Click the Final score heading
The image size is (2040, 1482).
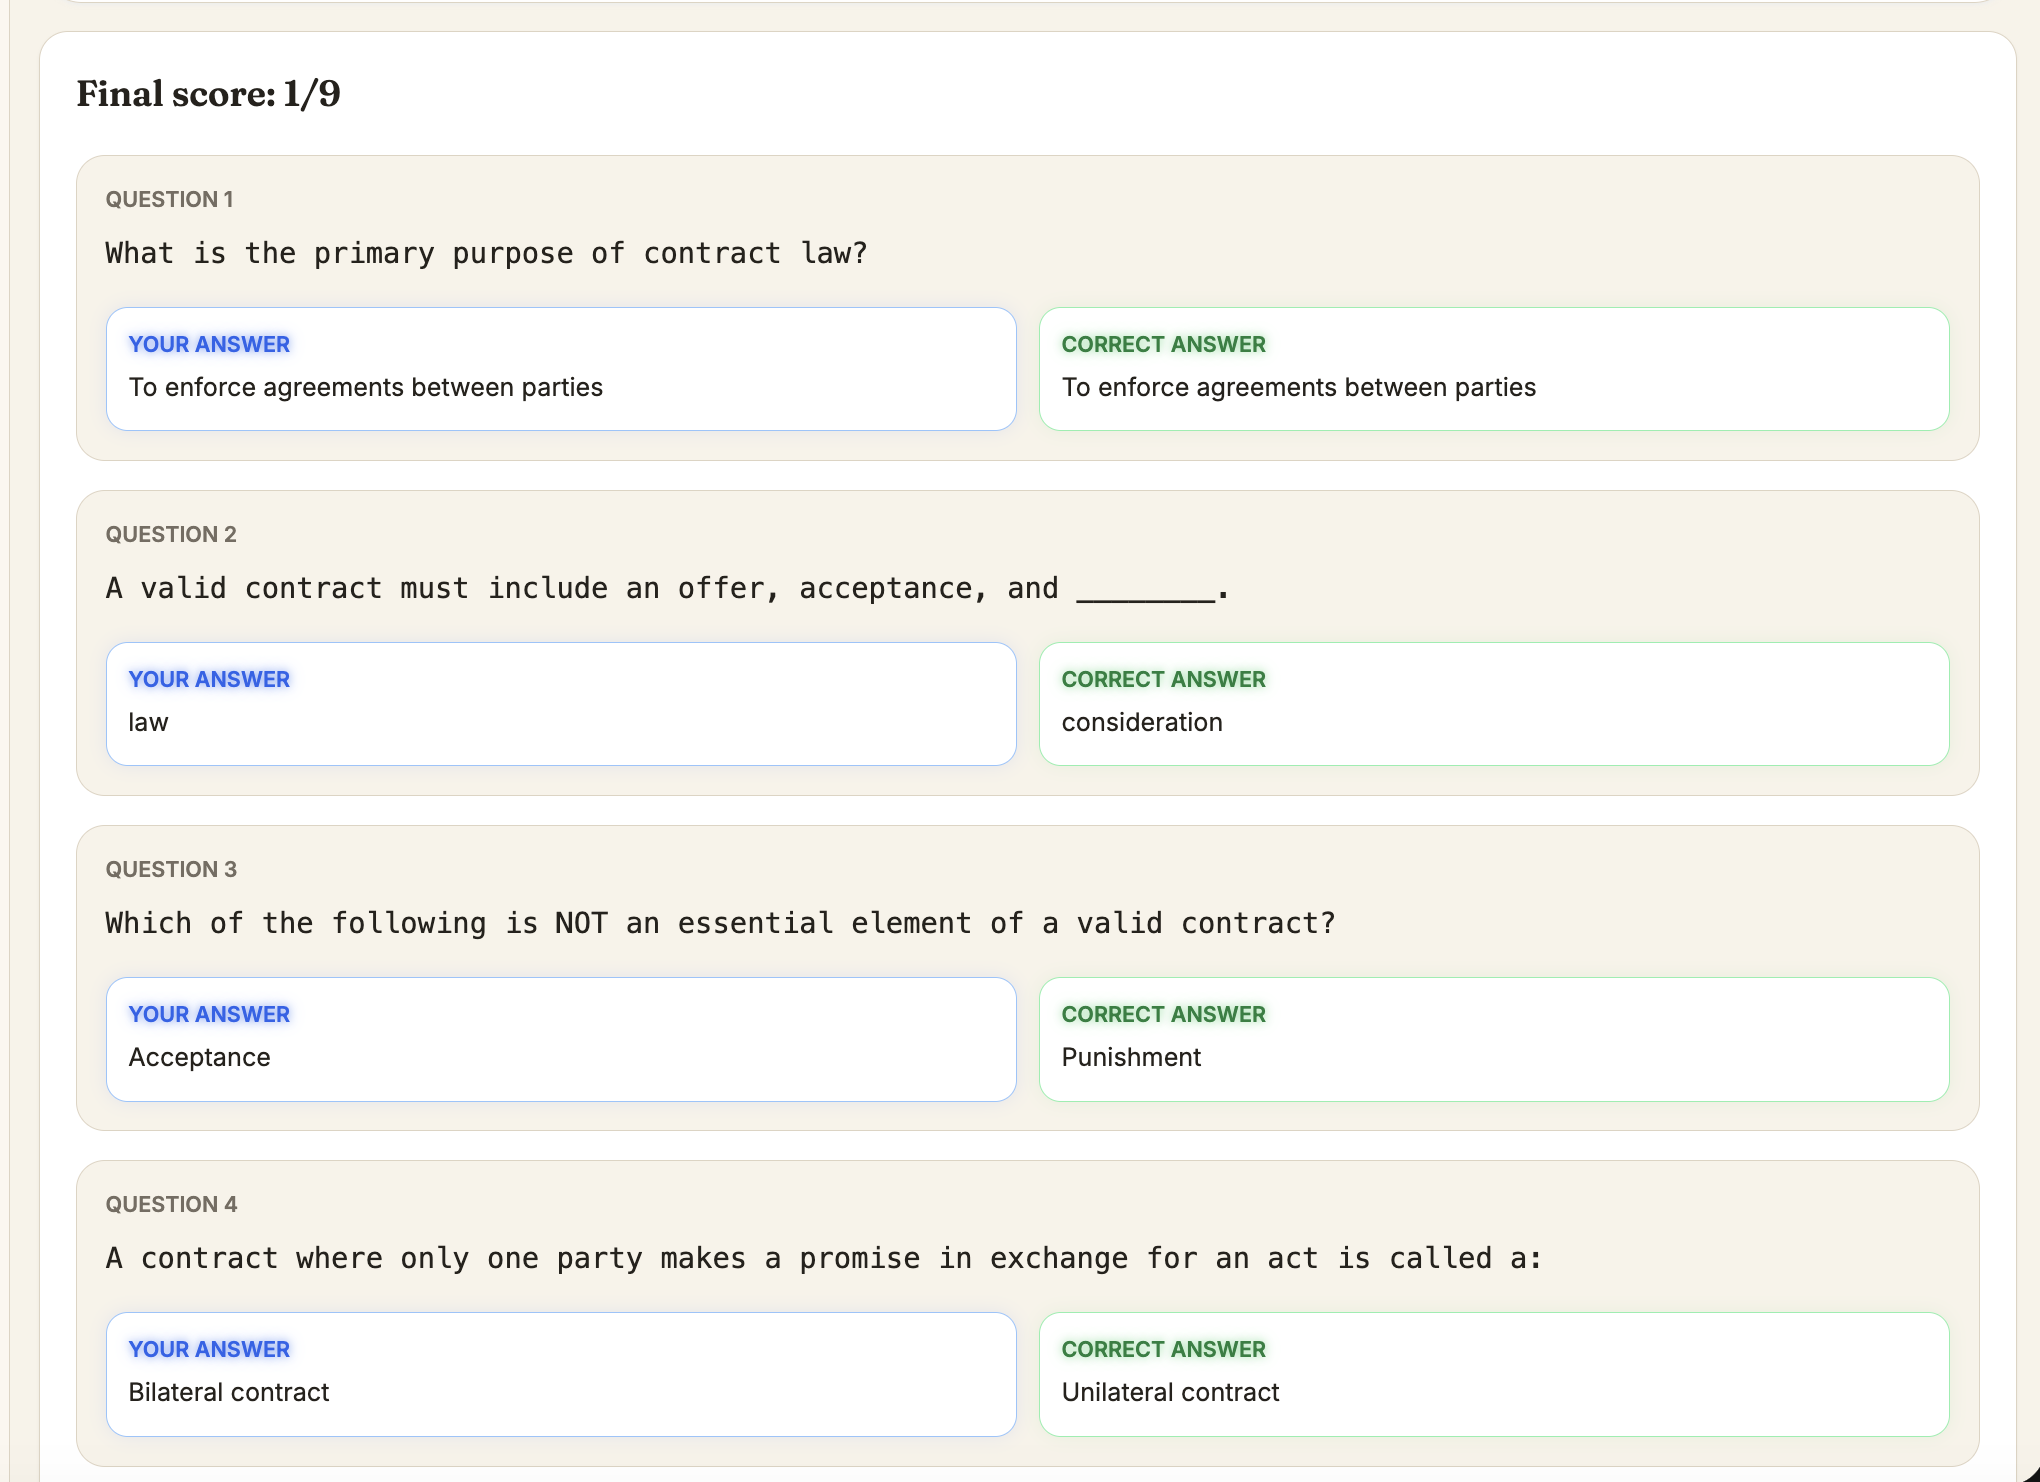pyautogui.click(x=208, y=93)
